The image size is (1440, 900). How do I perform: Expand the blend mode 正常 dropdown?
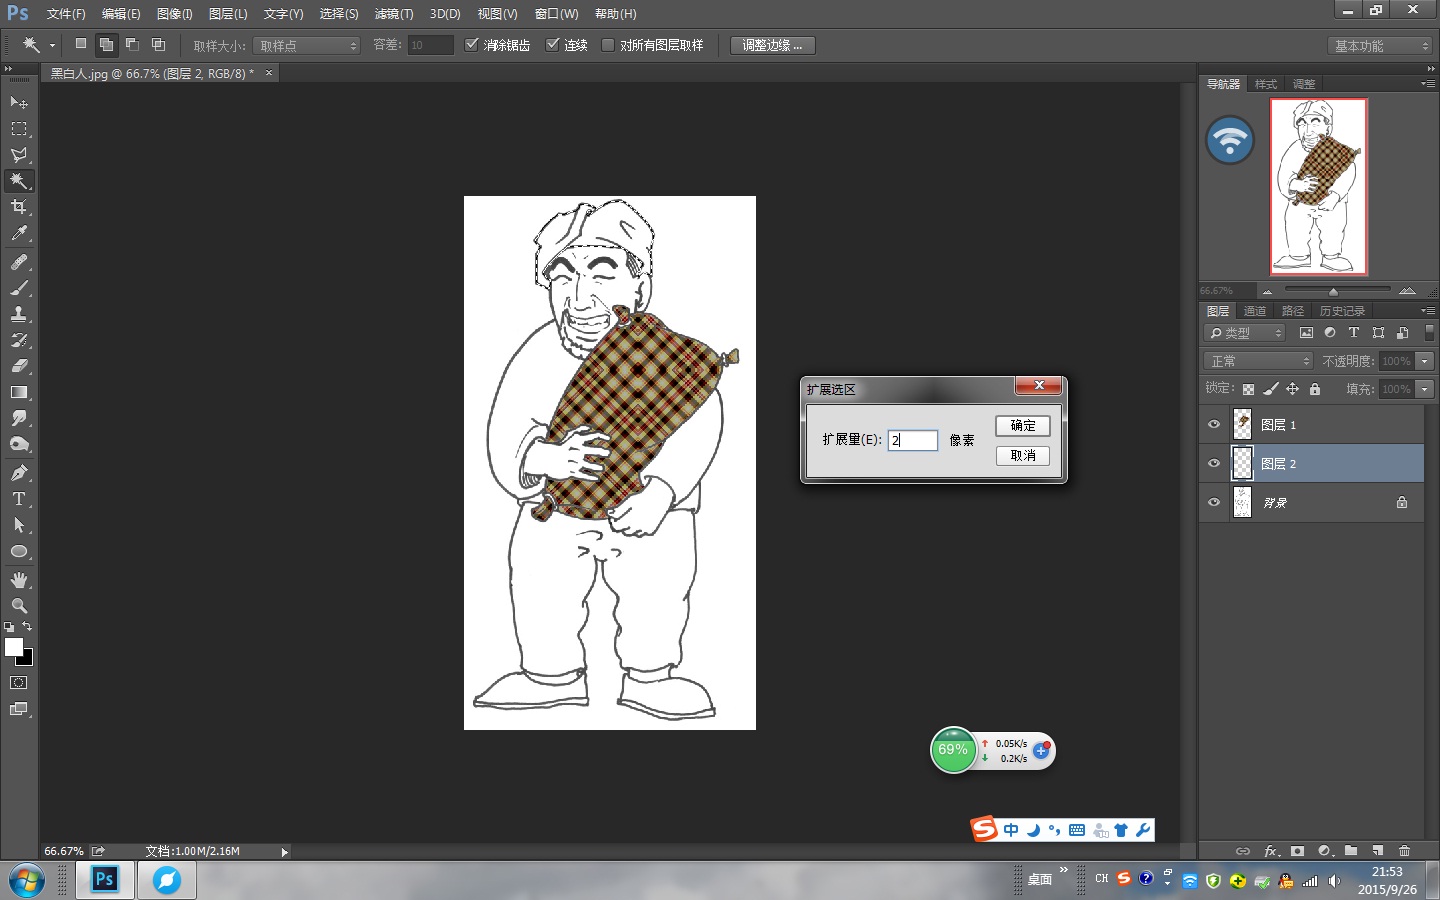pos(1258,361)
